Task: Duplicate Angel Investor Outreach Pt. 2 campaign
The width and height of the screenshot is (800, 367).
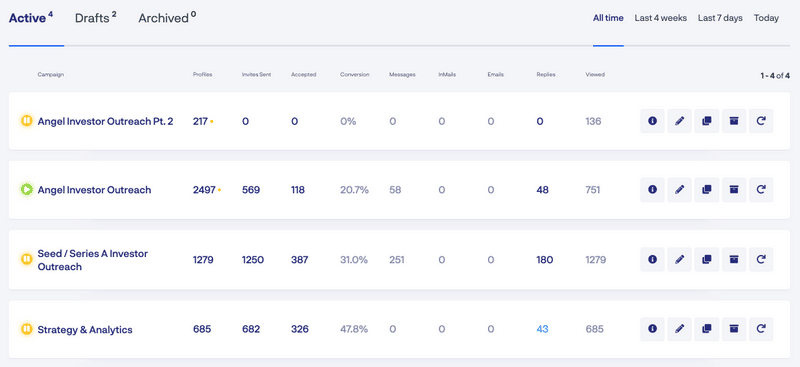Action: click(x=707, y=121)
